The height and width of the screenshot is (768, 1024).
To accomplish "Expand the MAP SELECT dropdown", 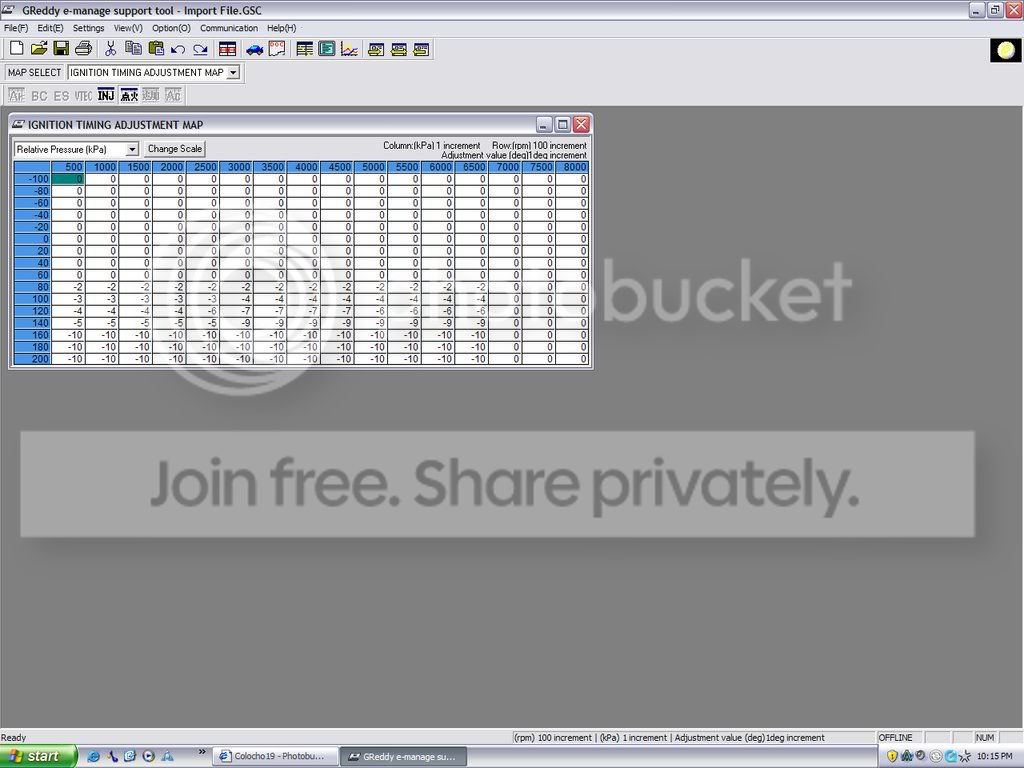I will 233,73.
